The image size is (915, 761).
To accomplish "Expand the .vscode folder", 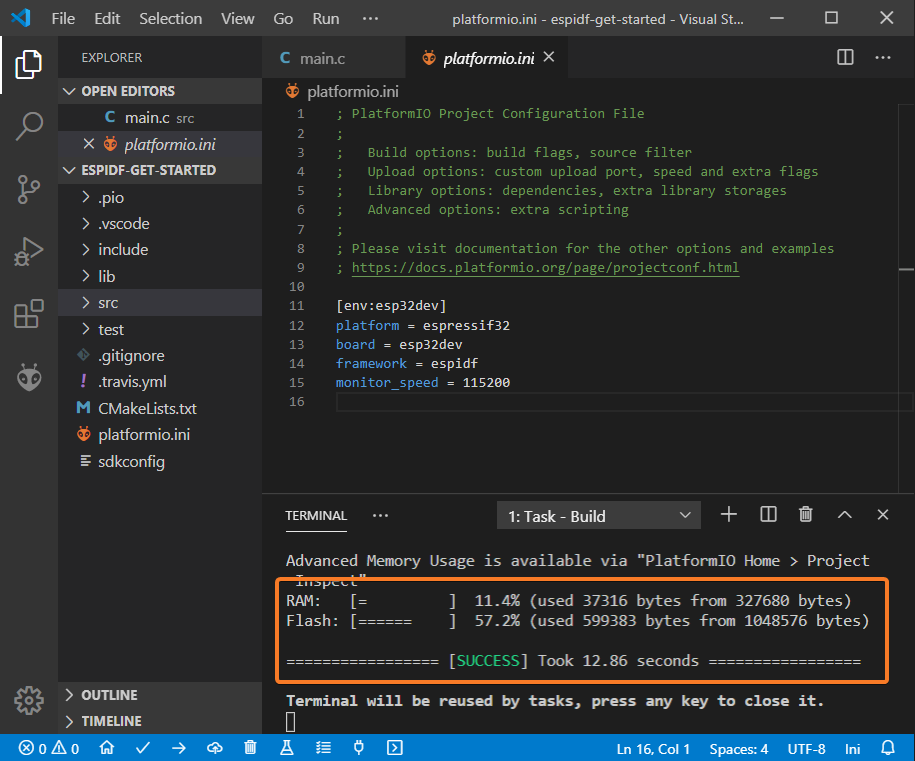I will coord(160,224).
